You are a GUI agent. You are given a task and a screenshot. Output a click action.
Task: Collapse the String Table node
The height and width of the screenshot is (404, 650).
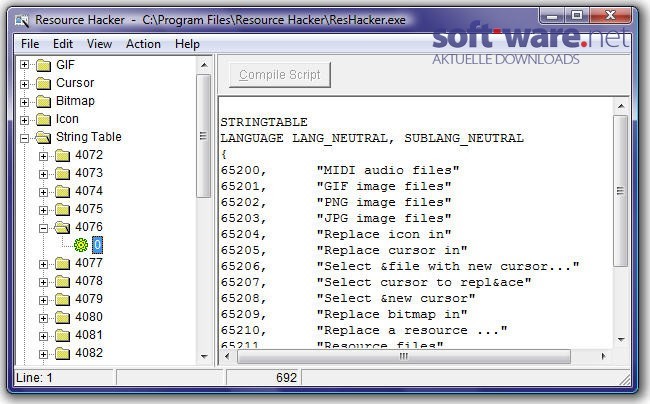tap(24, 138)
